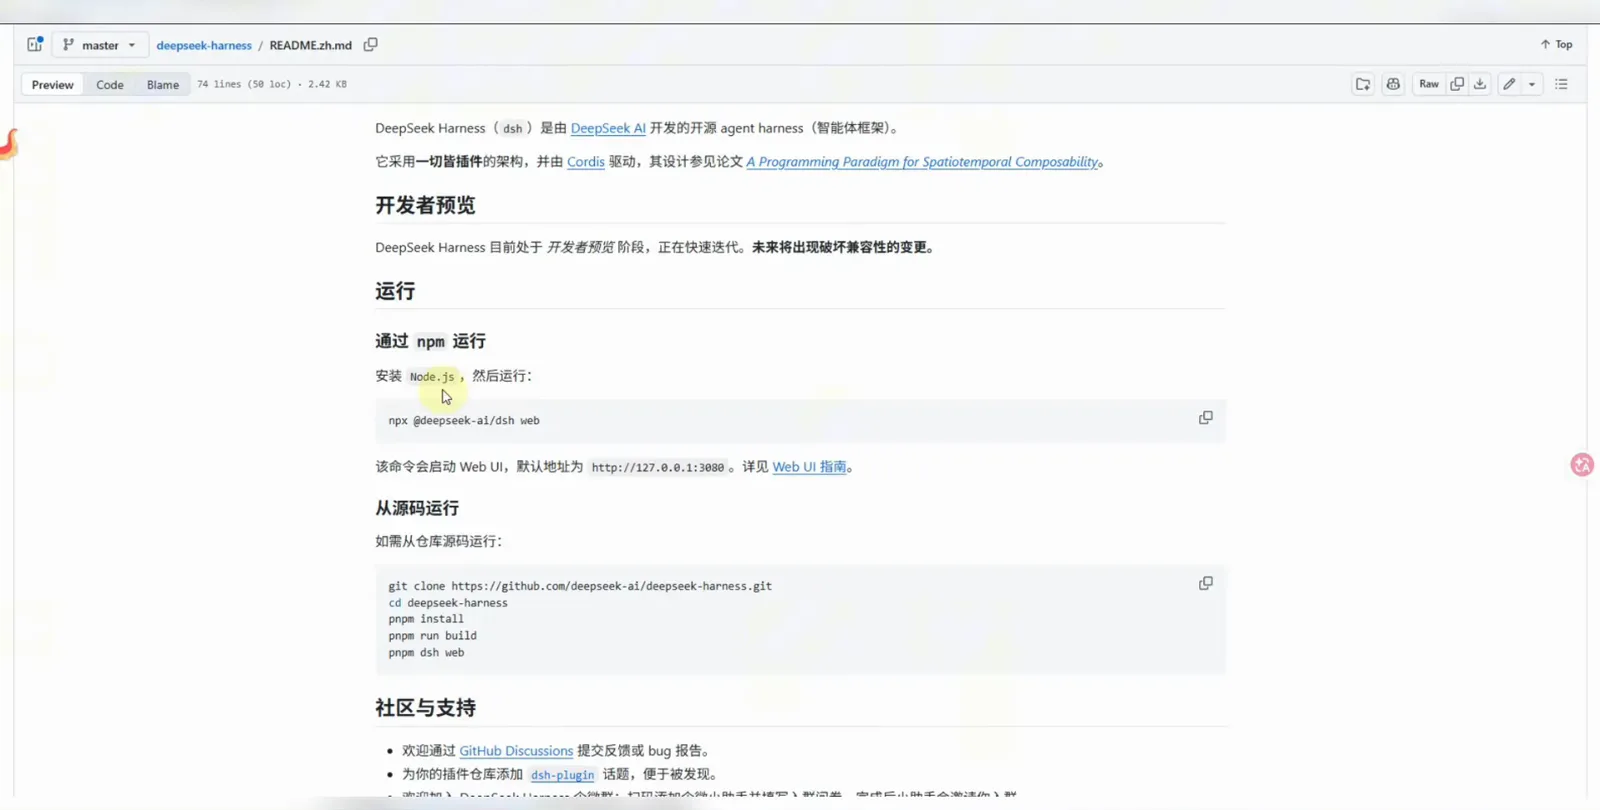
Task: Download the raw file
Action: pyautogui.click(x=1480, y=84)
